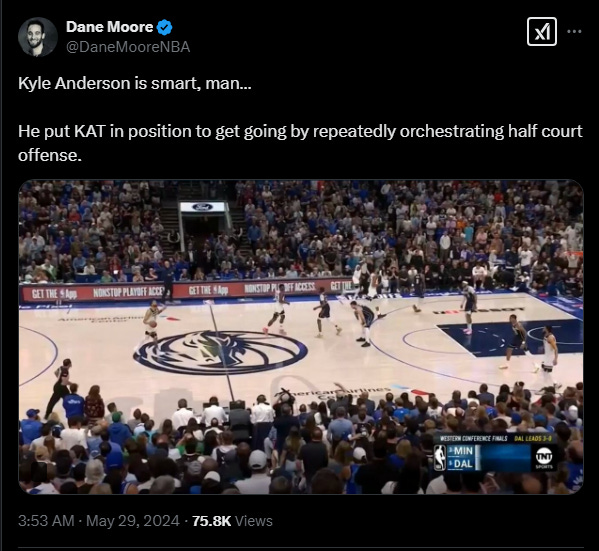
Task: Click the TNT Sports logo in video
Action: coord(544,458)
